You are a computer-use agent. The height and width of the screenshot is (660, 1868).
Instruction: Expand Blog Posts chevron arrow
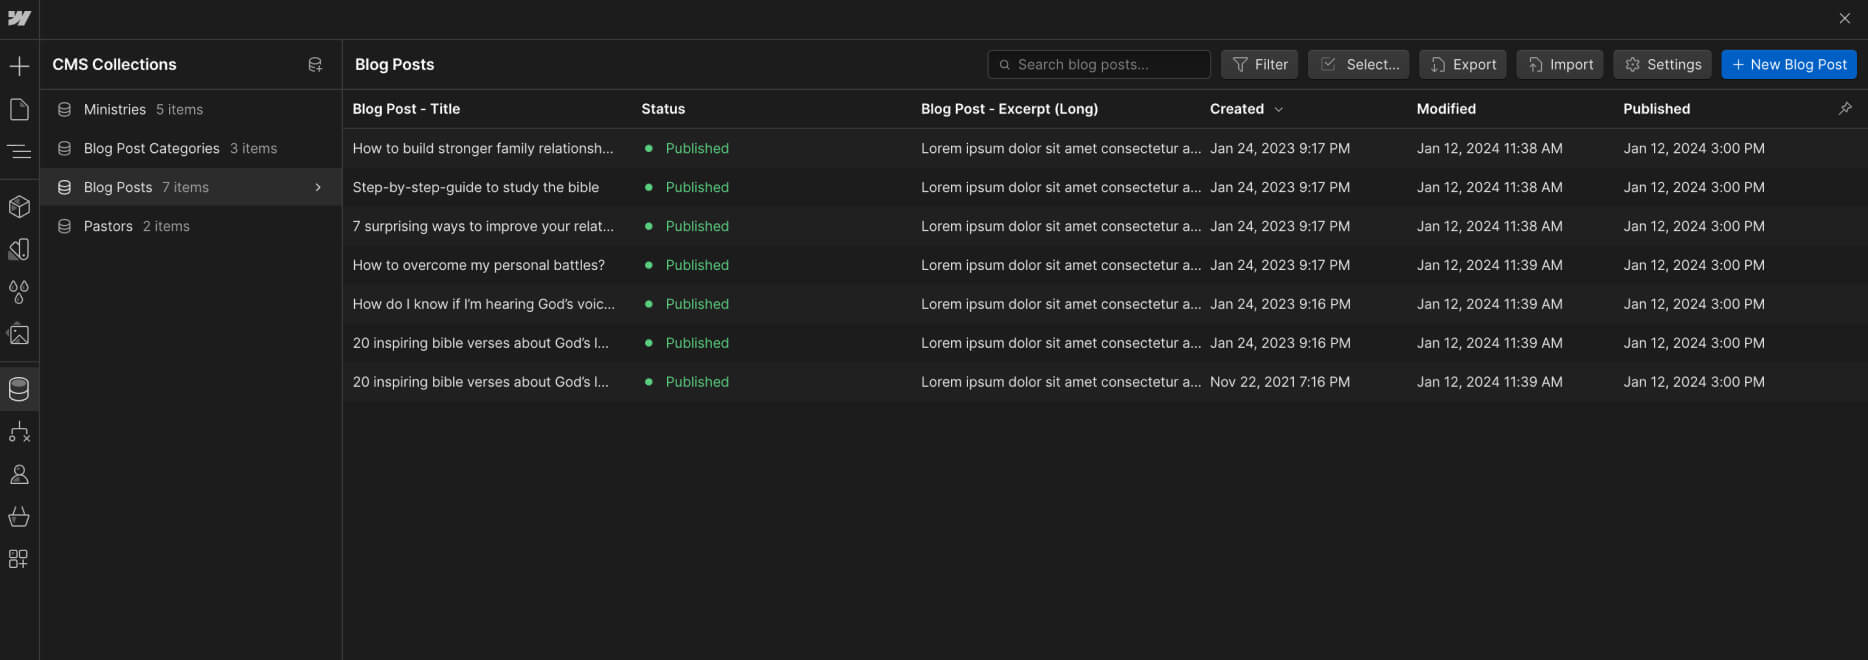coord(318,187)
